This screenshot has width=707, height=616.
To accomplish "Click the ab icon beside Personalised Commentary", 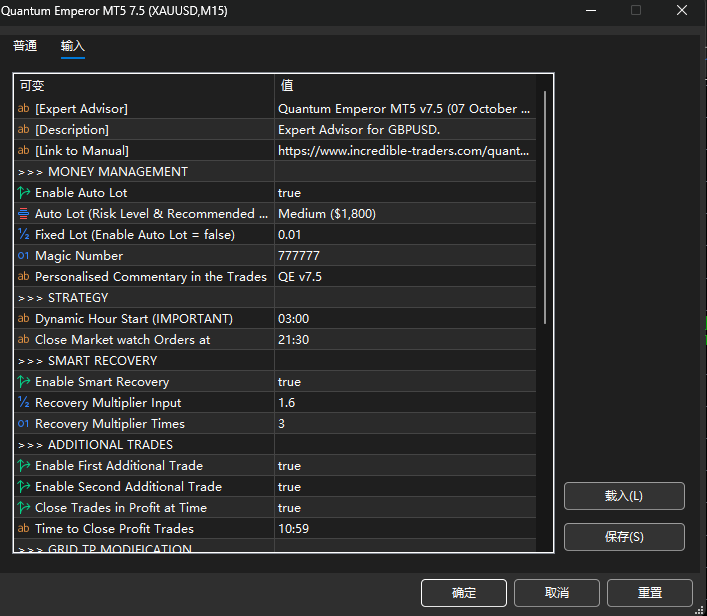I will pyautogui.click(x=23, y=276).
